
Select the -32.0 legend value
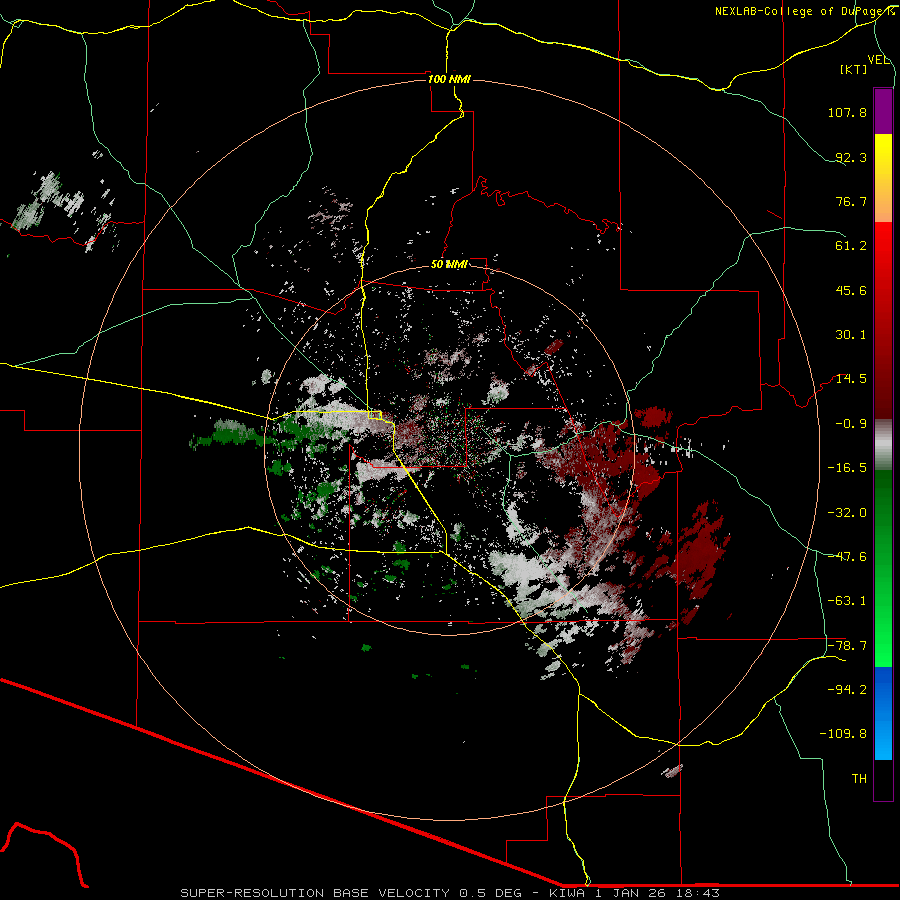pos(847,513)
